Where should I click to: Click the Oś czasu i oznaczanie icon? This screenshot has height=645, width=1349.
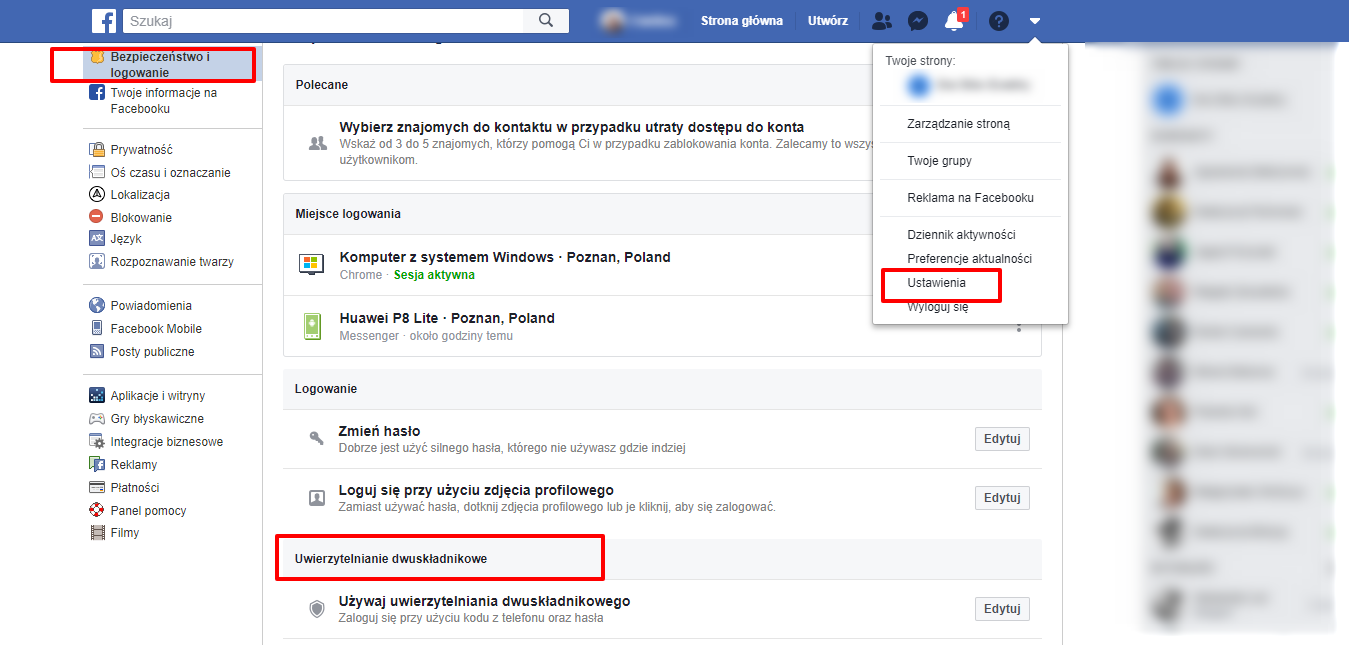pyautogui.click(x=97, y=172)
